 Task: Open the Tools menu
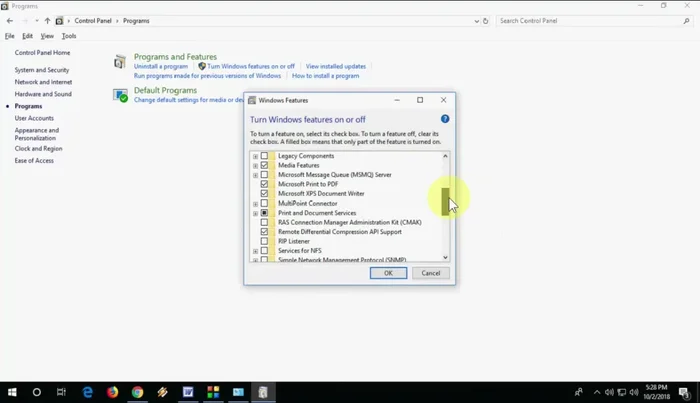[x=69, y=36]
